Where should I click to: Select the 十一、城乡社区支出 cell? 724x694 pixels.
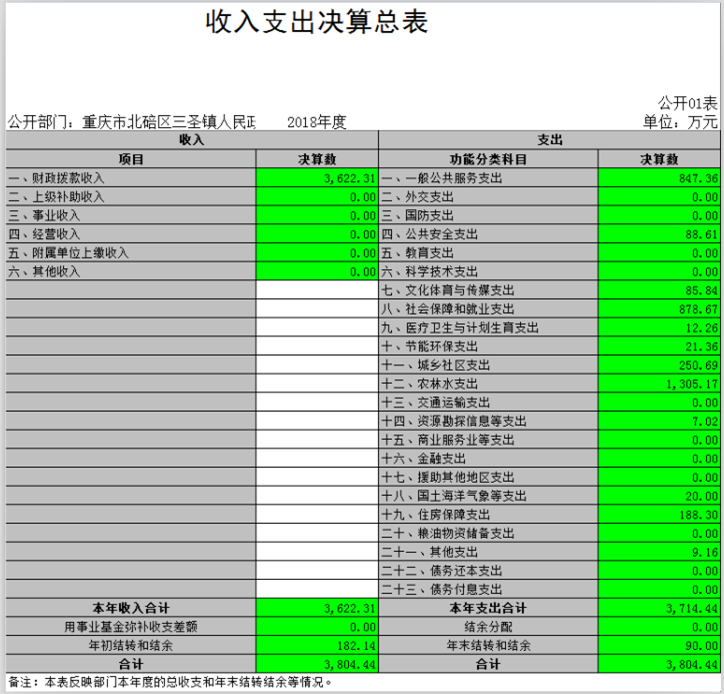tap(488, 365)
